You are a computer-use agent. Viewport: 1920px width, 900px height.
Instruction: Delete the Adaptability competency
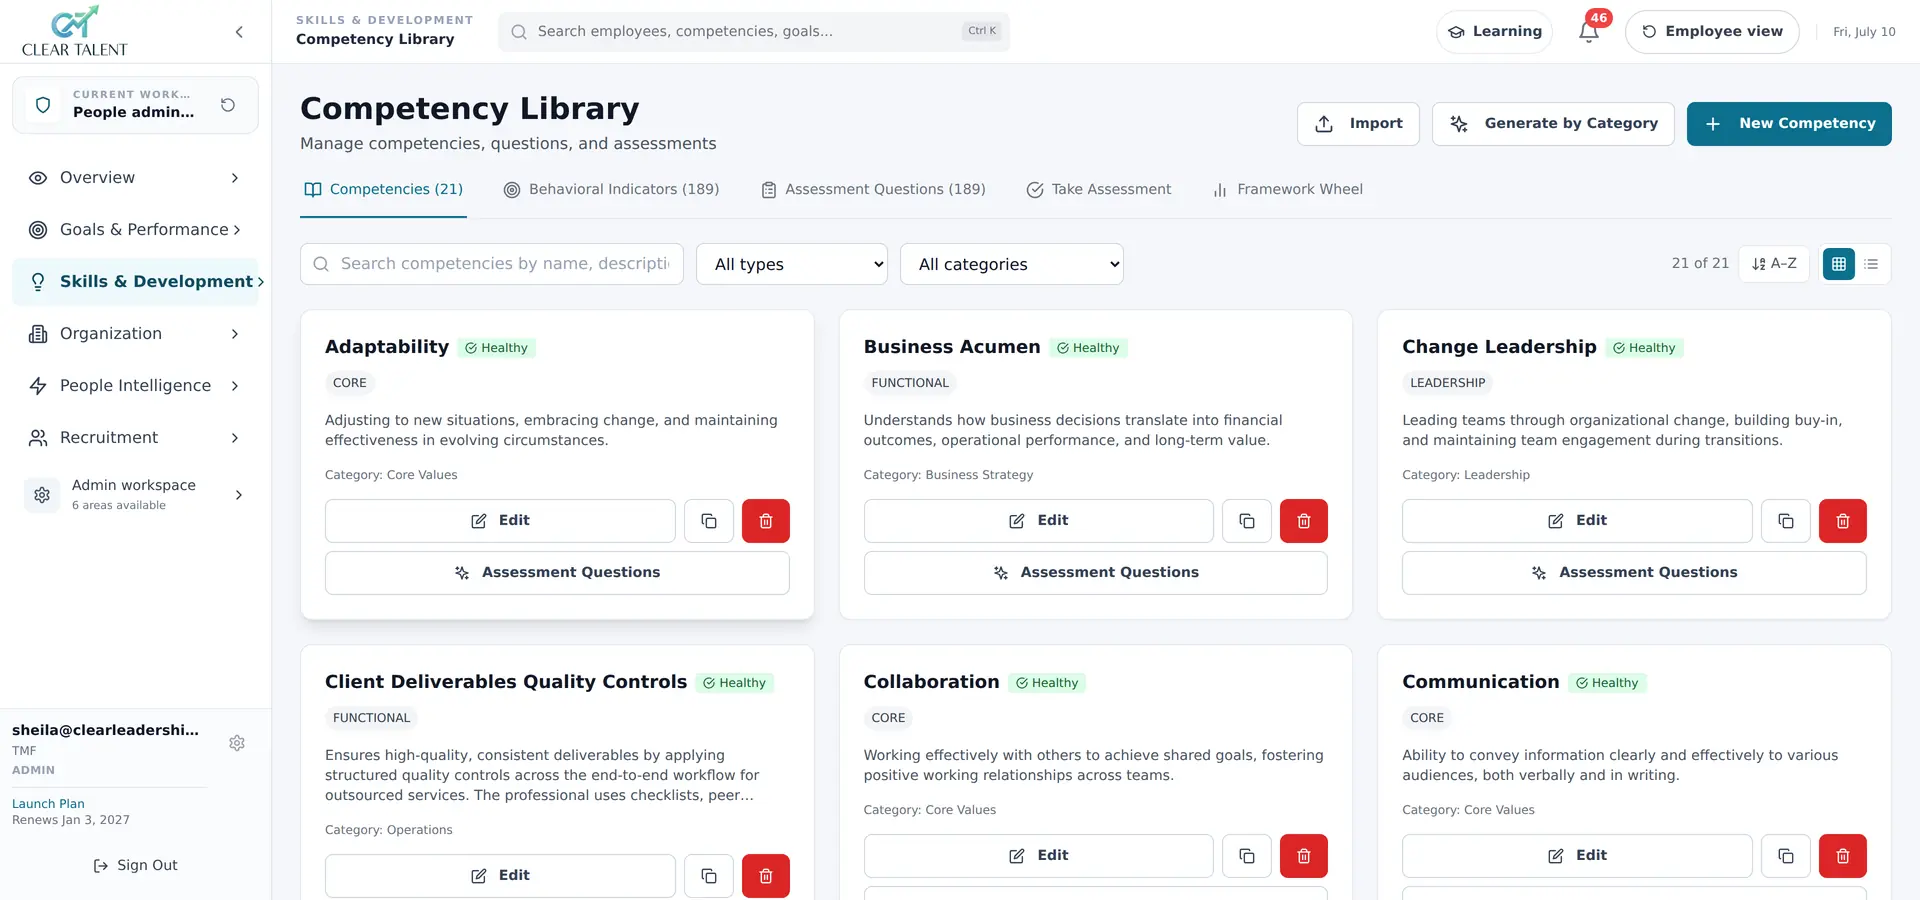766,521
